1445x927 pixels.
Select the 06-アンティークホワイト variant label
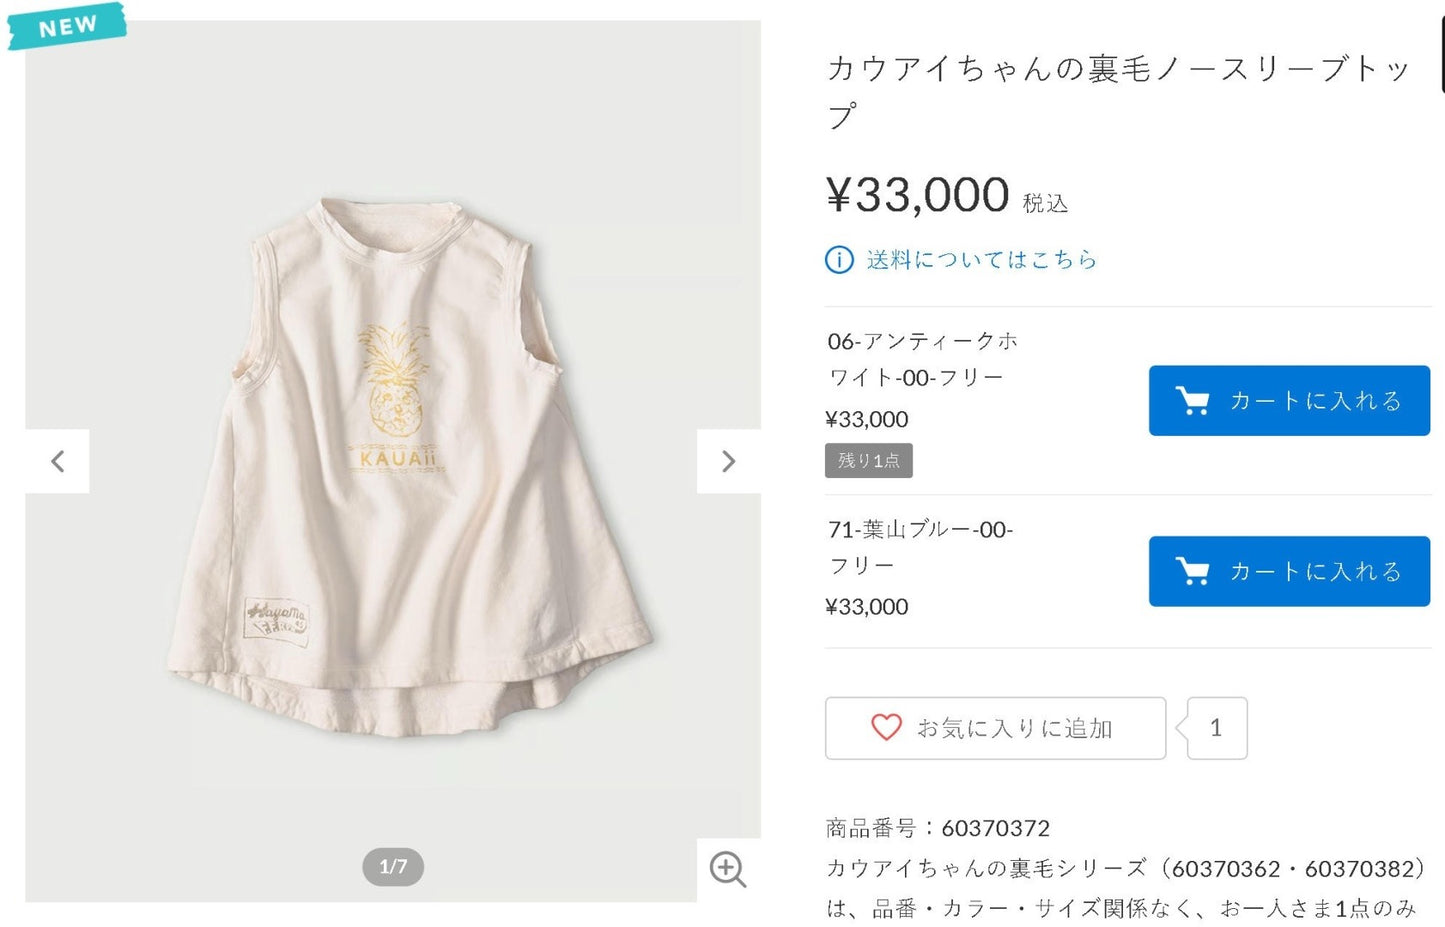(922, 359)
